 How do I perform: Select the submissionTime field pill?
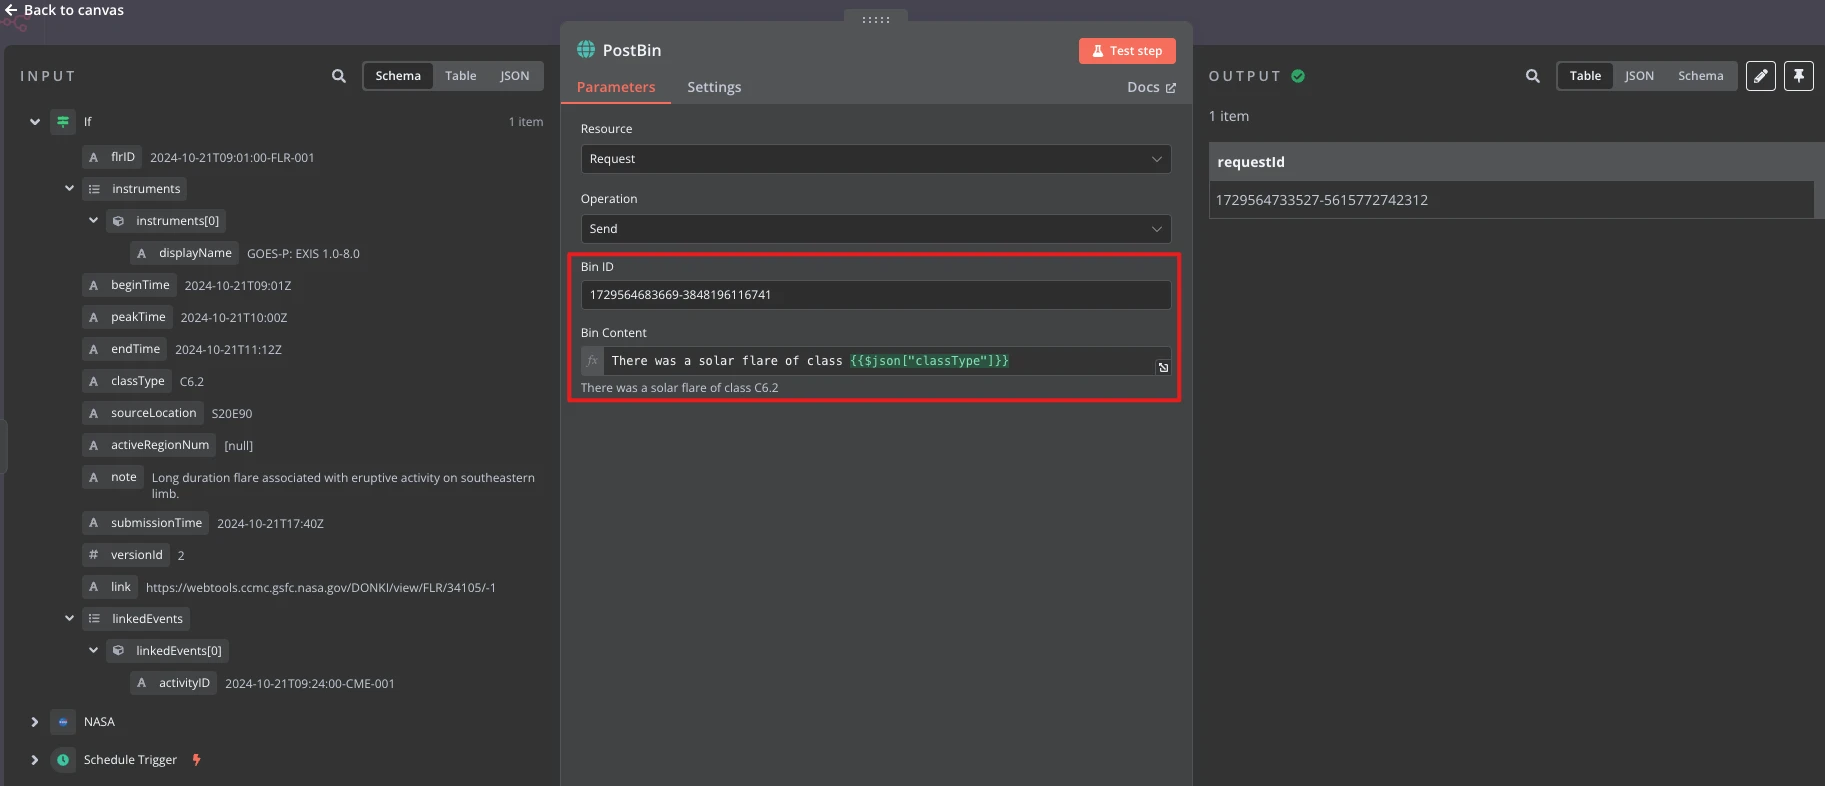[x=146, y=523]
